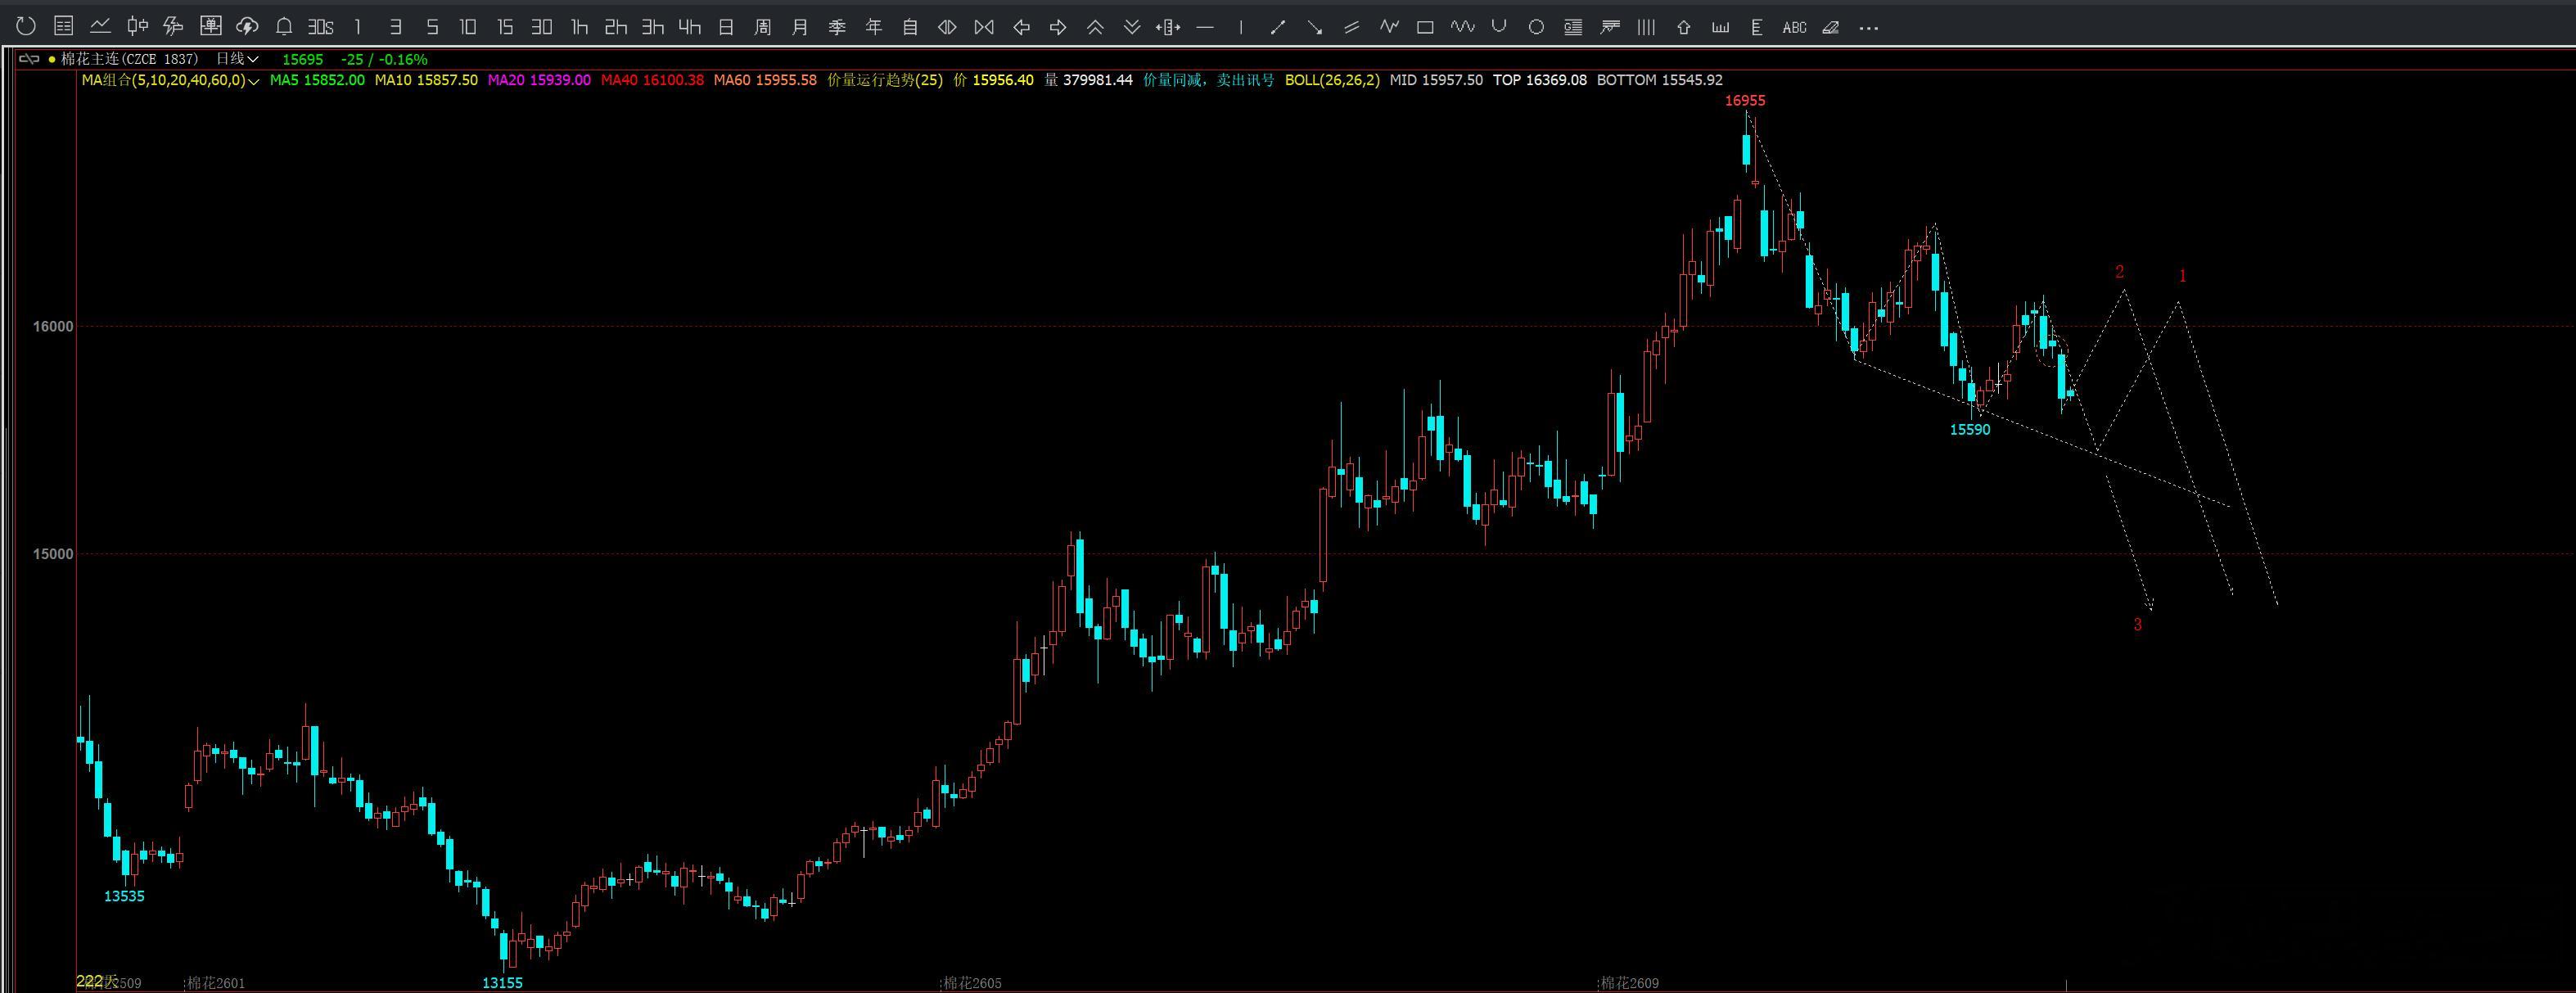Click the 单 single-view boxed icon
Viewport: 2576px width, 993px height.
[x=210, y=27]
